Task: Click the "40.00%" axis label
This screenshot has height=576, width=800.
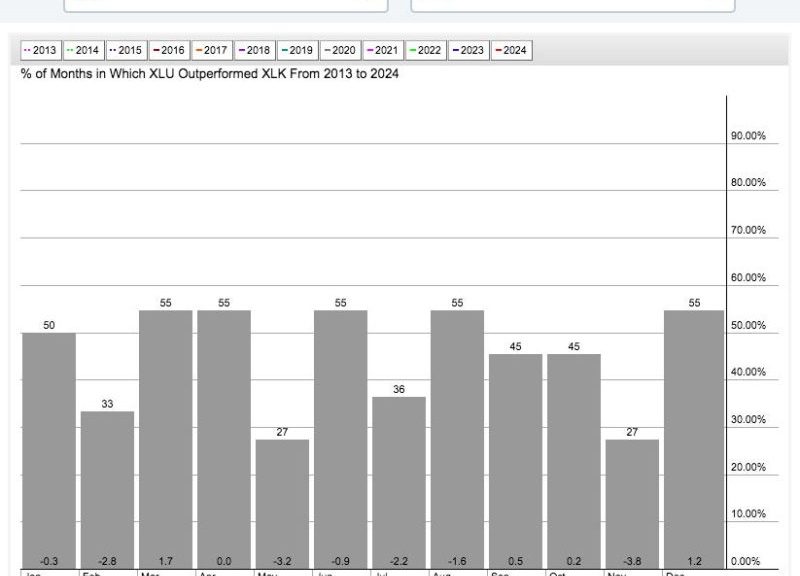Action: coord(748,372)
